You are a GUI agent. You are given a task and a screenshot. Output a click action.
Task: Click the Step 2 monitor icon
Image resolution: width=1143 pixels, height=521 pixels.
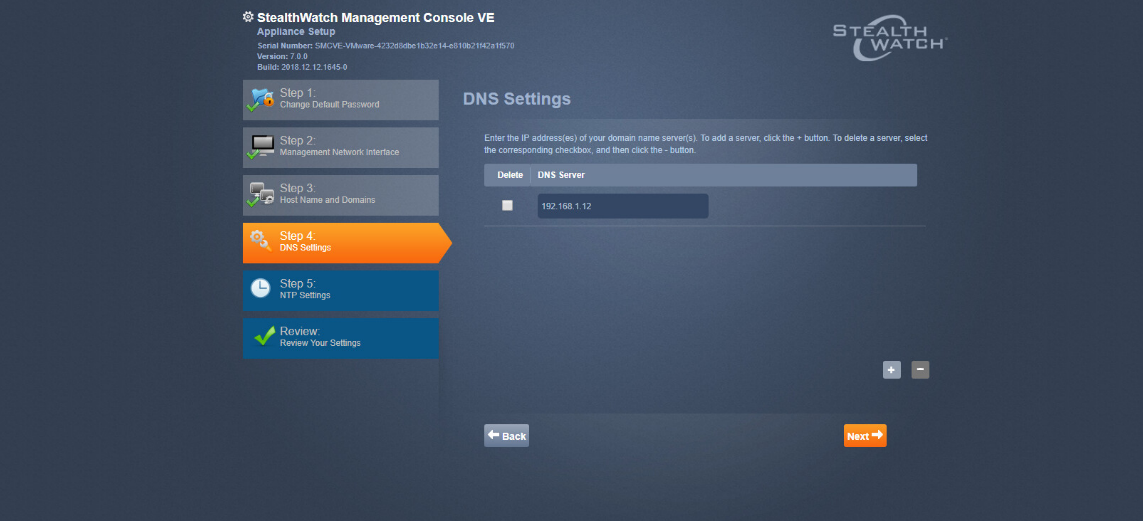(261, 146)
